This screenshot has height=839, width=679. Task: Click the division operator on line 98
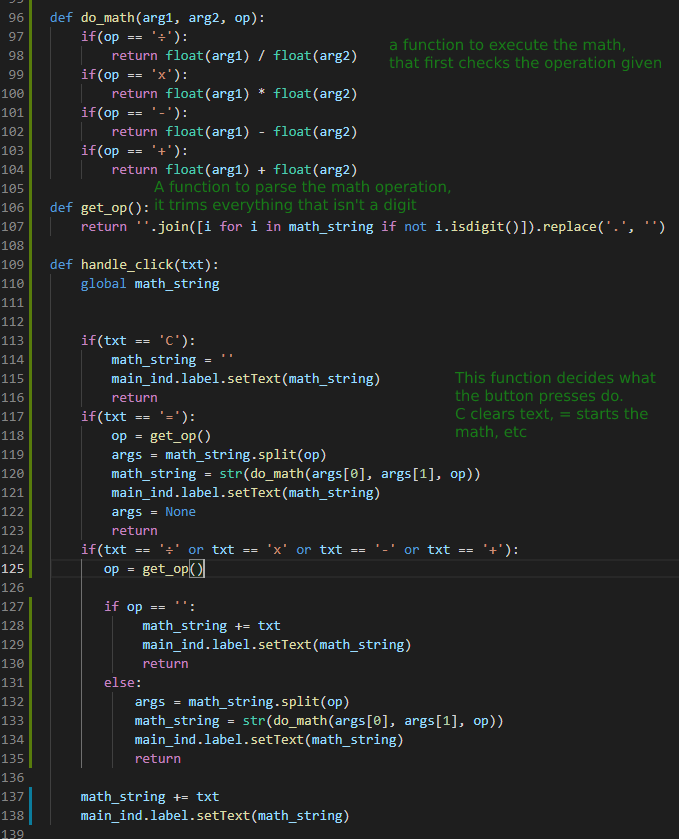point(261,56)
